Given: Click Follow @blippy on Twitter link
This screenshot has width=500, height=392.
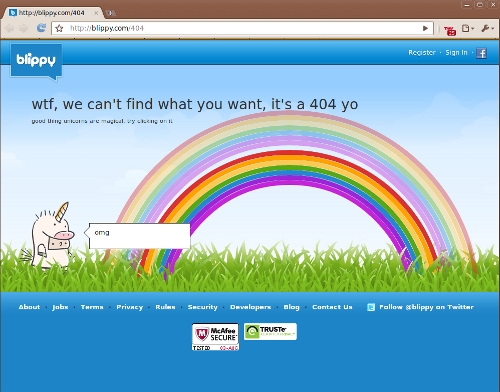Looking at the screenshot, I should click(426, 307).
